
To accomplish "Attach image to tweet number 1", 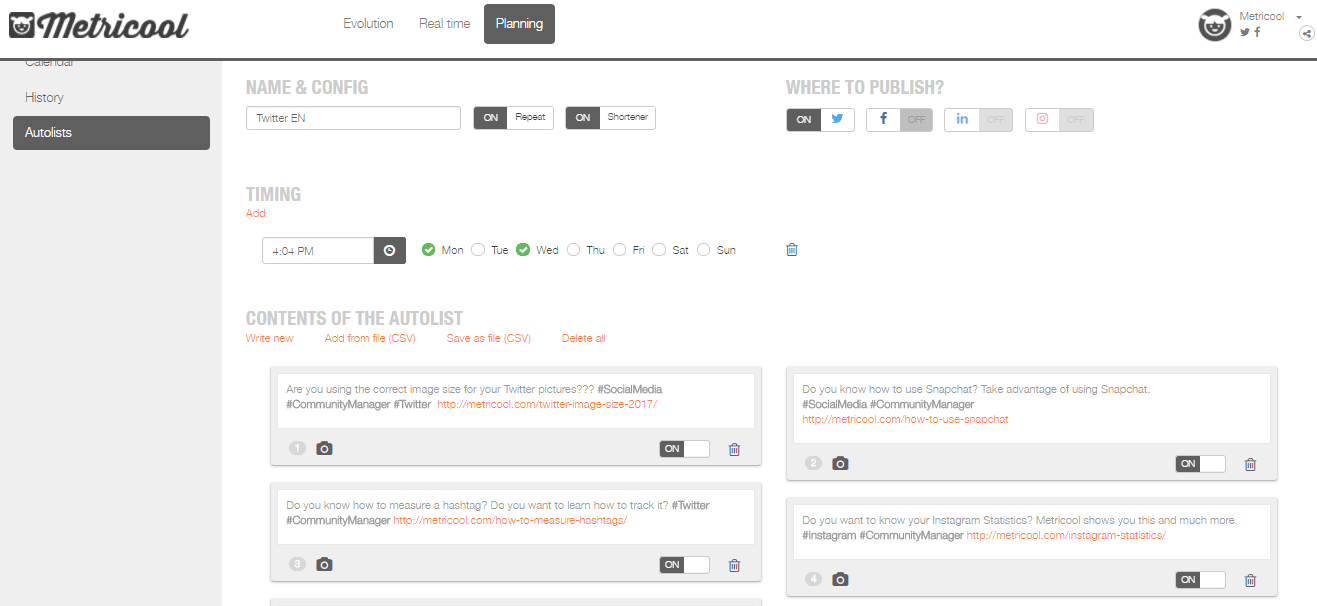I will (324, 449).
